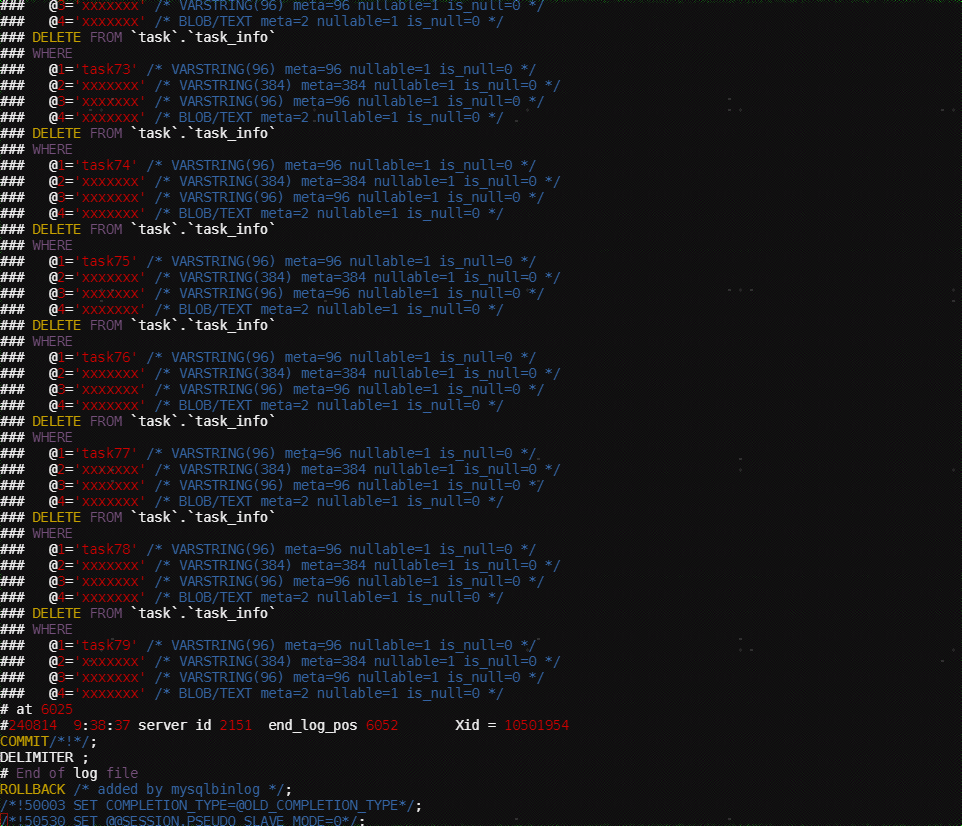Click the time 9:38:37
Screen dimensions: 962x826
(101, 725)
